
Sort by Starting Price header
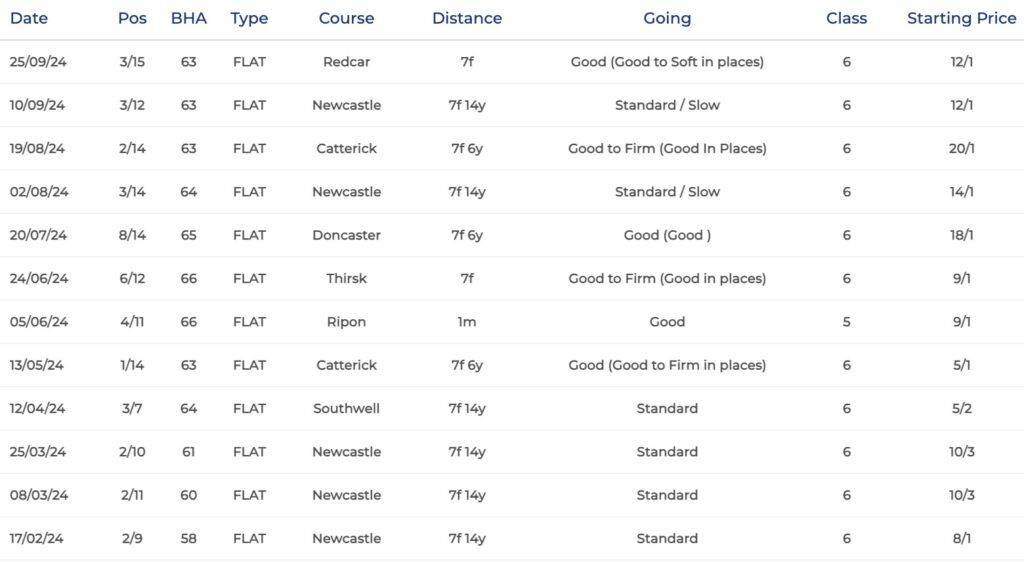pyautogui.click(x=961, y=19)
